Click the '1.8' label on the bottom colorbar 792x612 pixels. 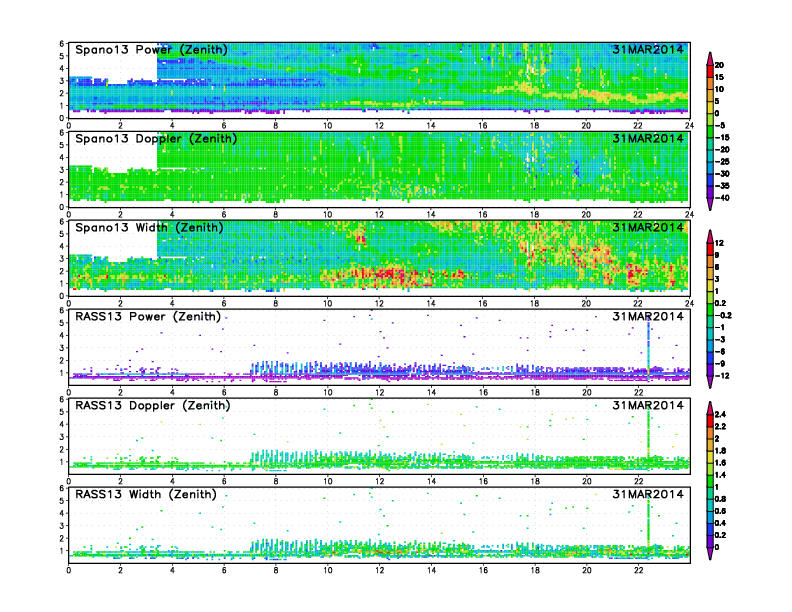(x=720, y=450)
